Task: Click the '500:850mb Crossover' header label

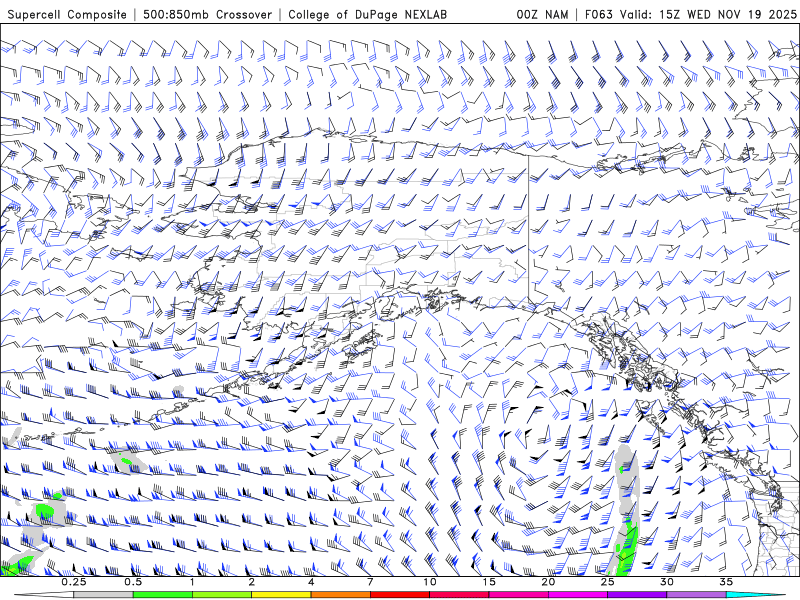Action: coord(208,15)
